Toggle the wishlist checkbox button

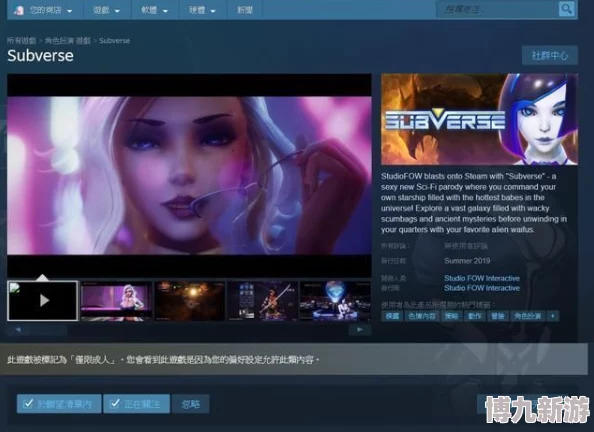[59, 404]
